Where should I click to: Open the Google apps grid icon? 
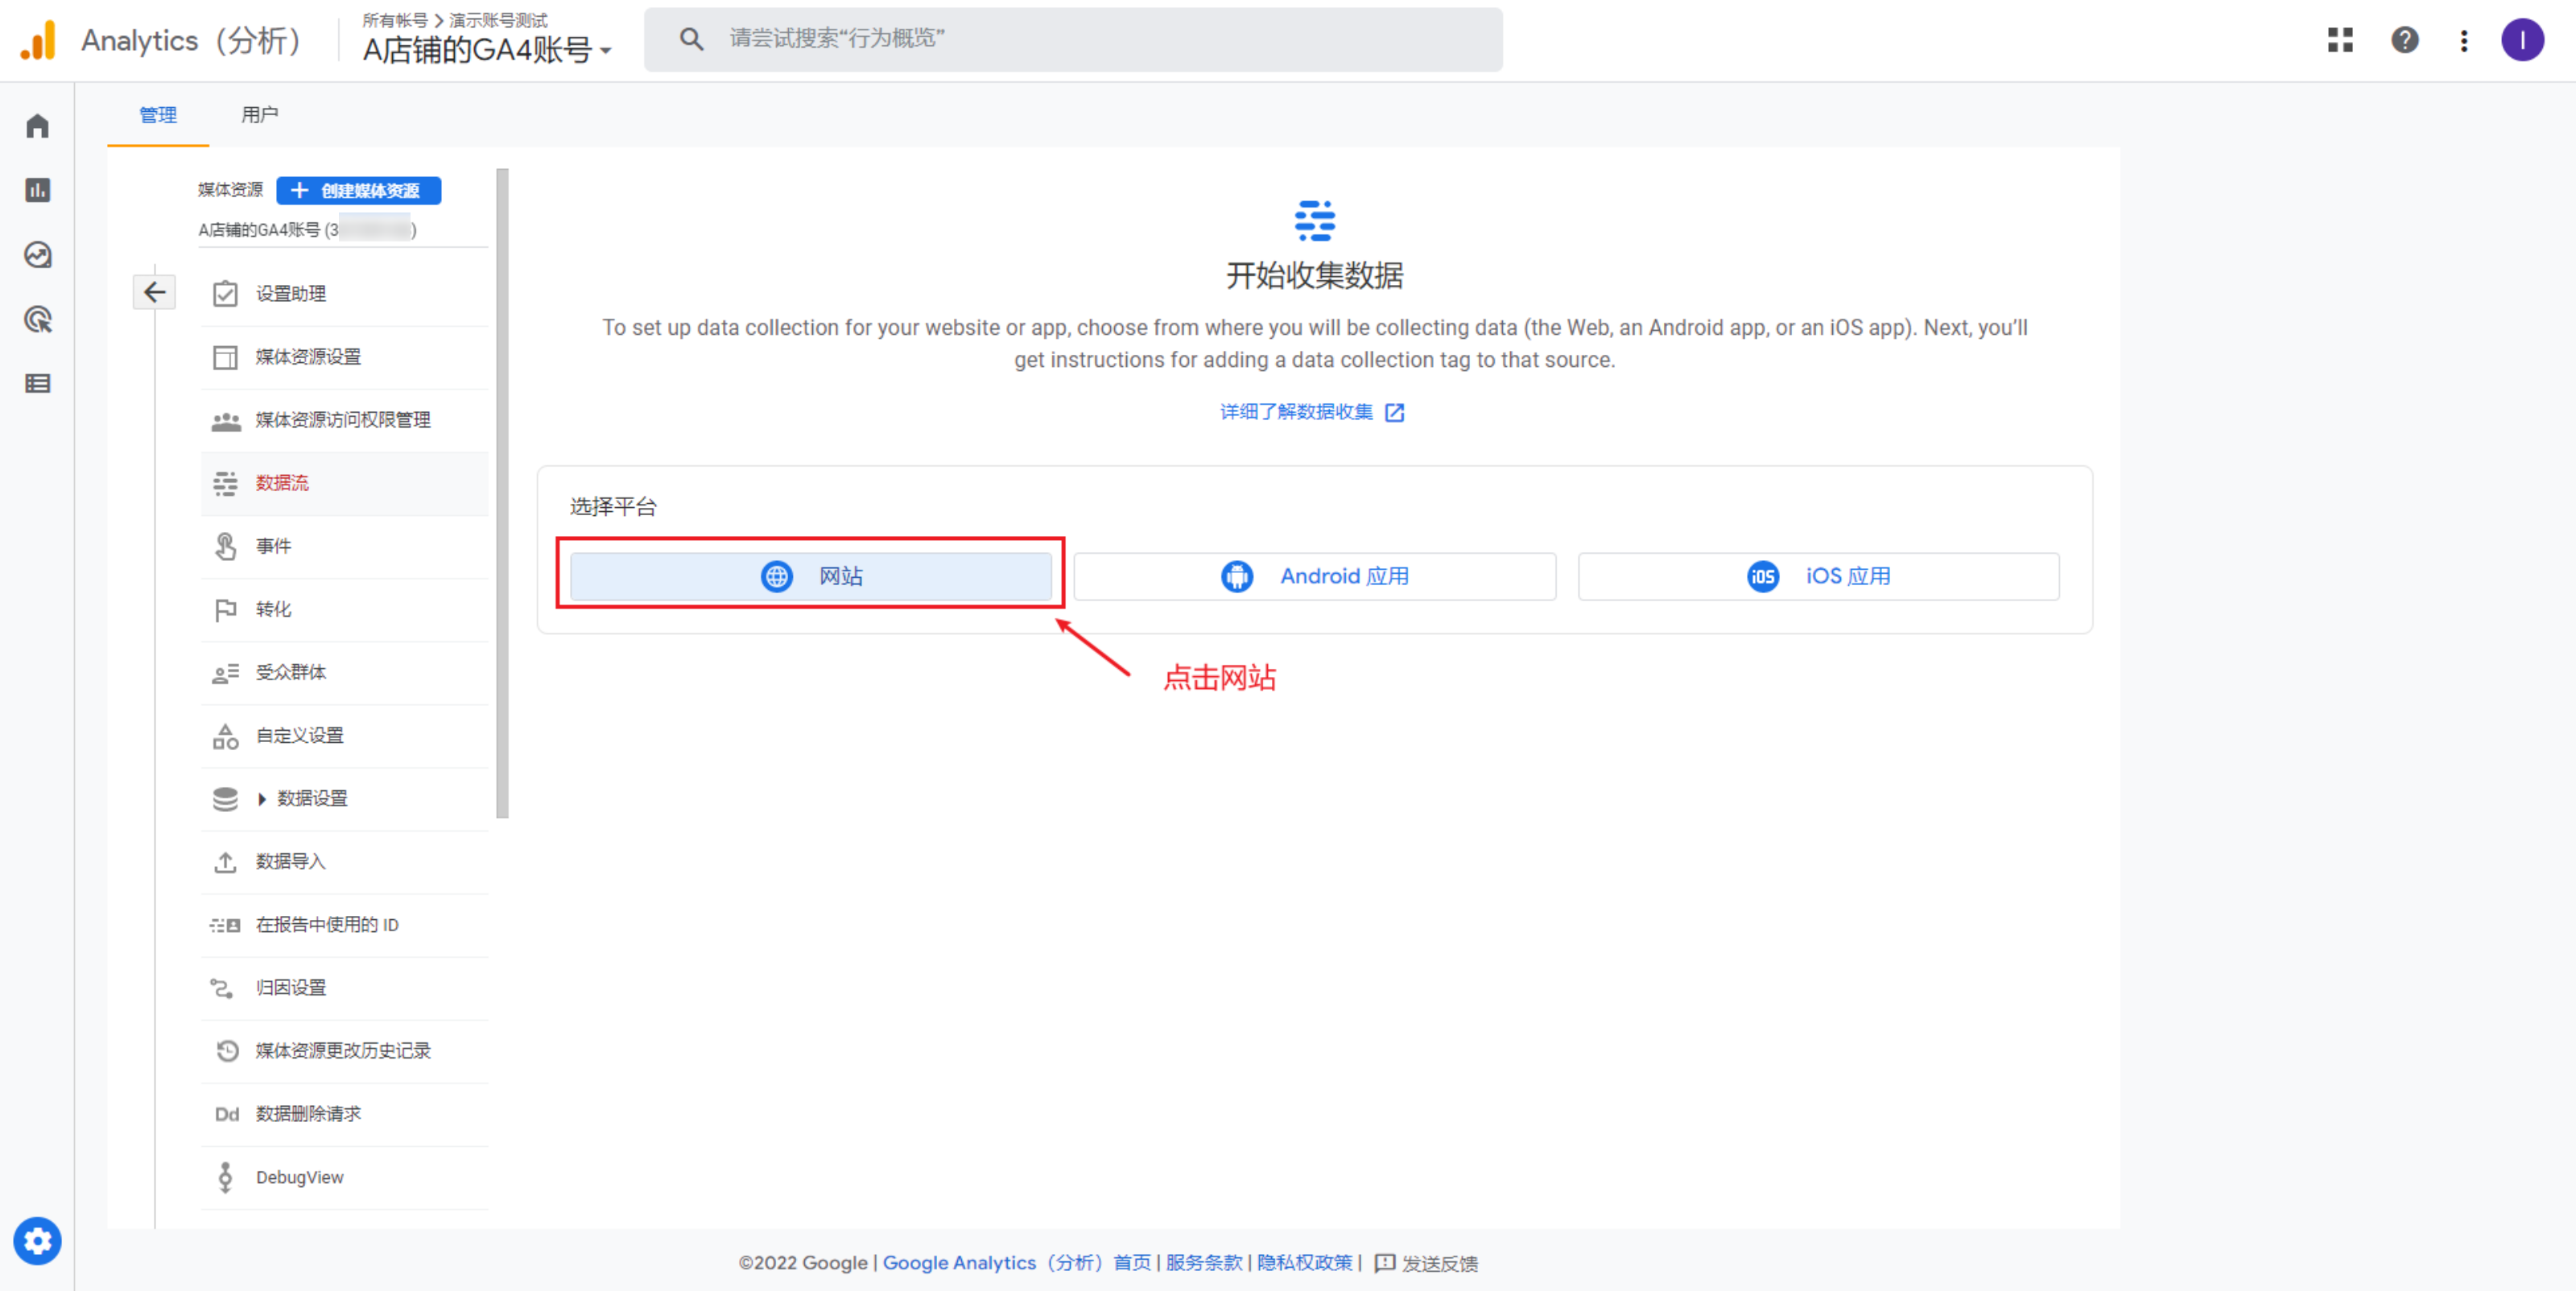[2340, 40]
